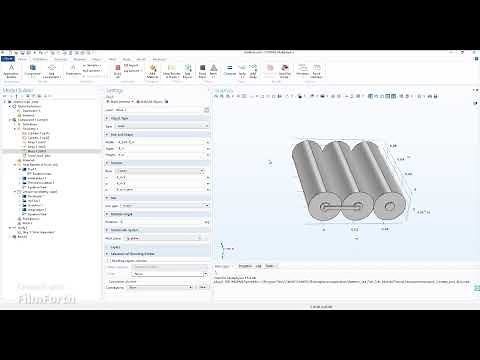Open the Parameters ribbon button

point(73,70)
